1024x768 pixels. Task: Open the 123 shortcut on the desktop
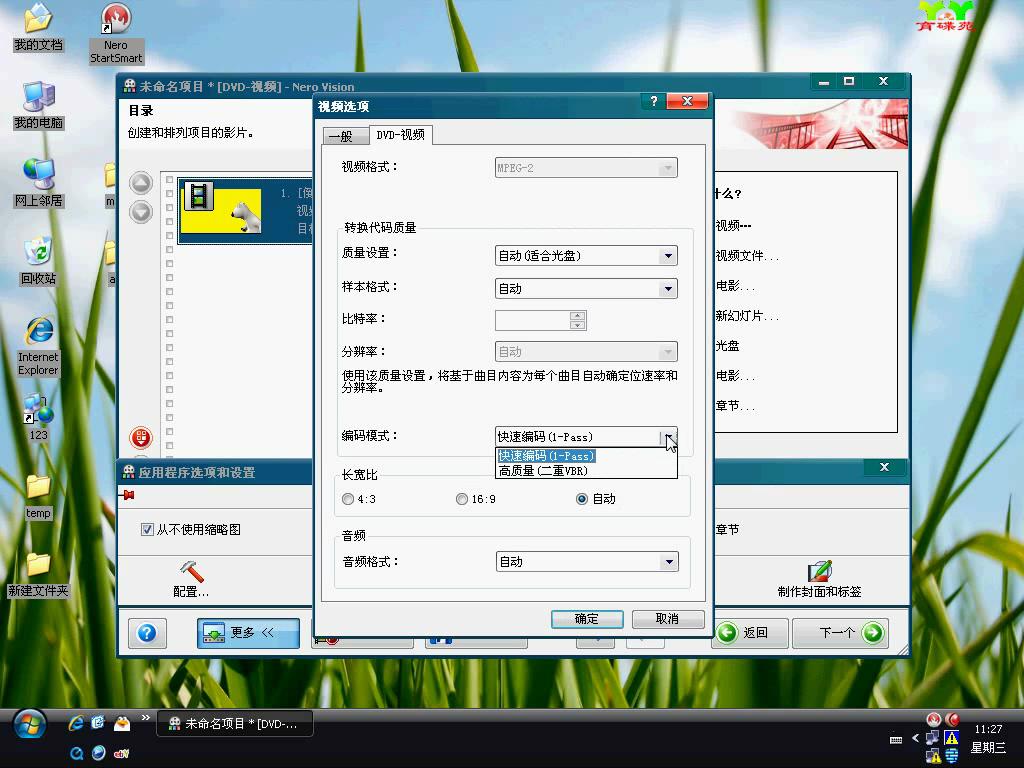click(39, 418)
